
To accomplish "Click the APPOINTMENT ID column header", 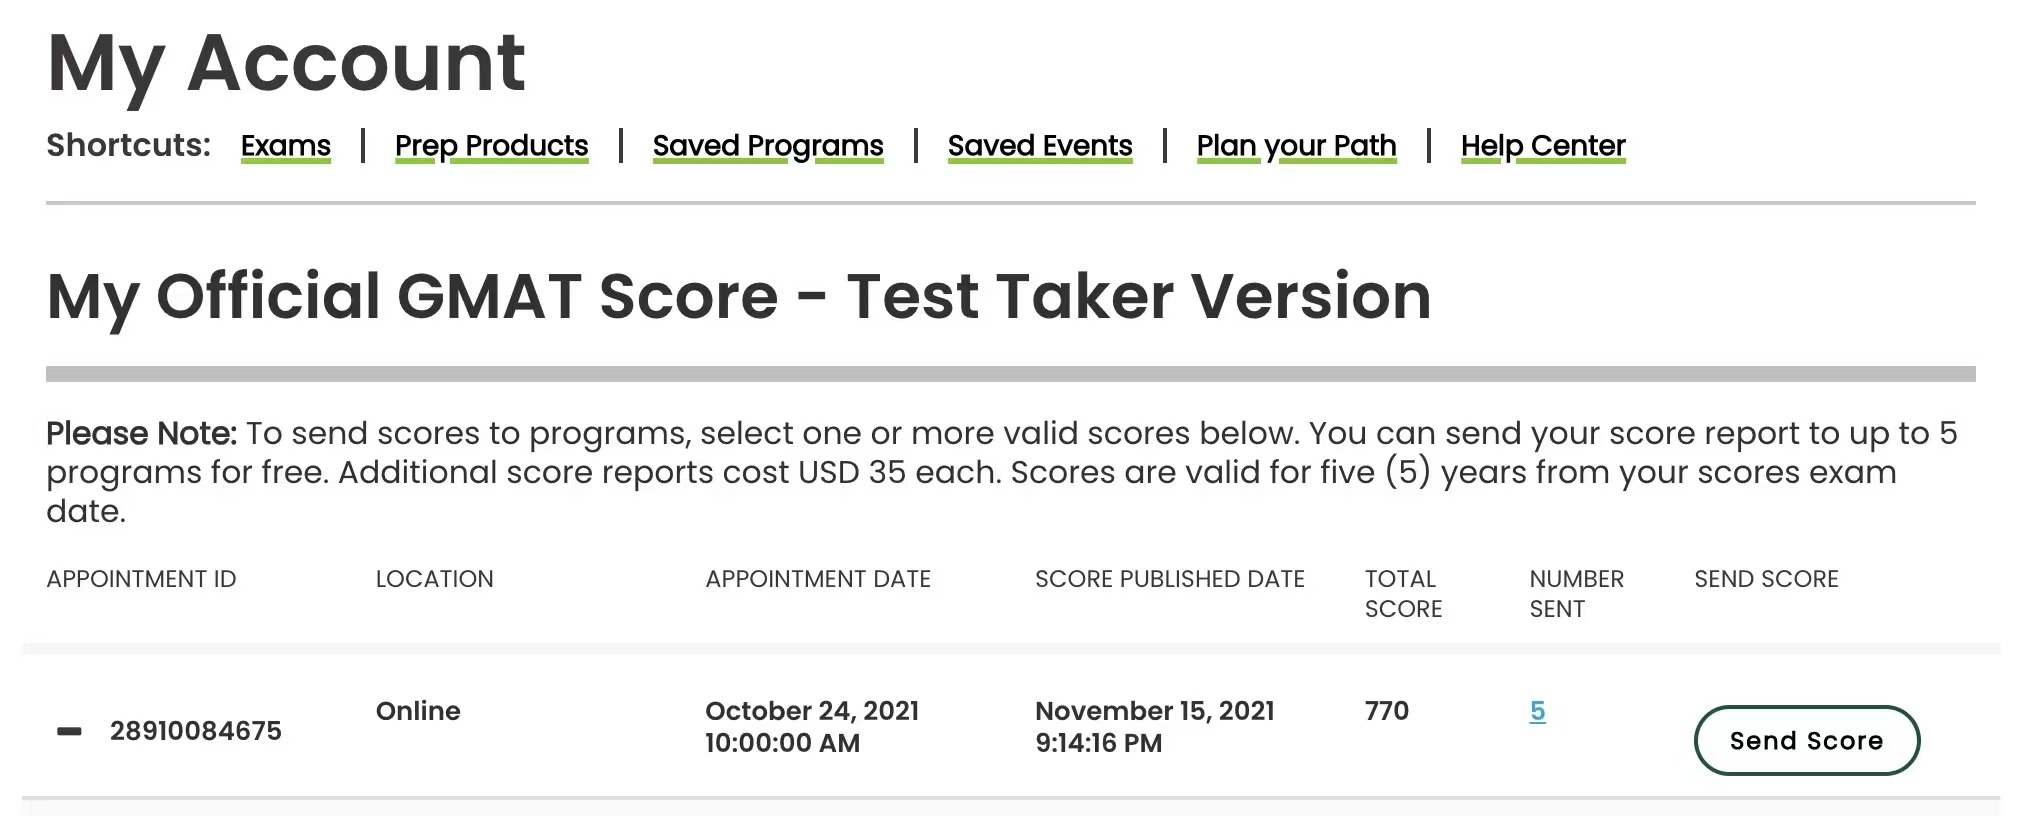I will point(141,579).
